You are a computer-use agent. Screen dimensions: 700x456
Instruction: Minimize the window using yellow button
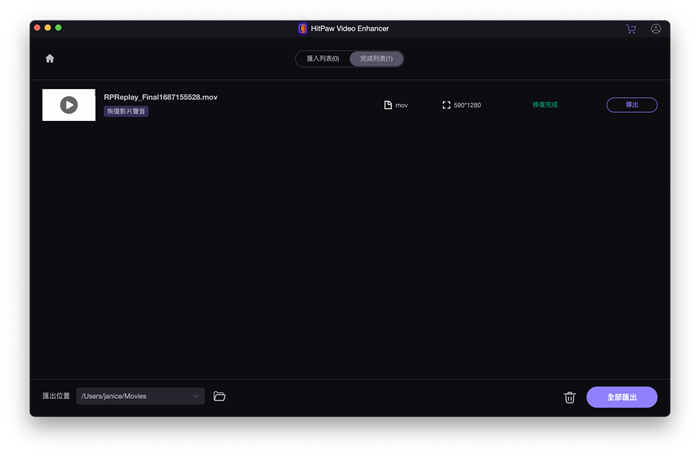[x=49, y=28]
